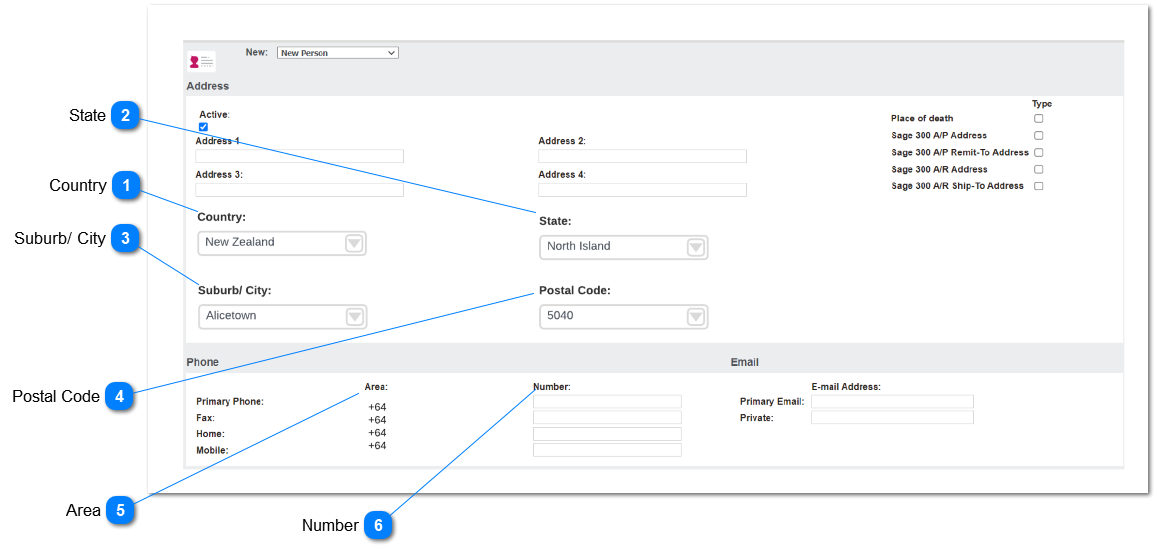
Task: Open the Suburb/City dropdown arrow
Action: 355,316
